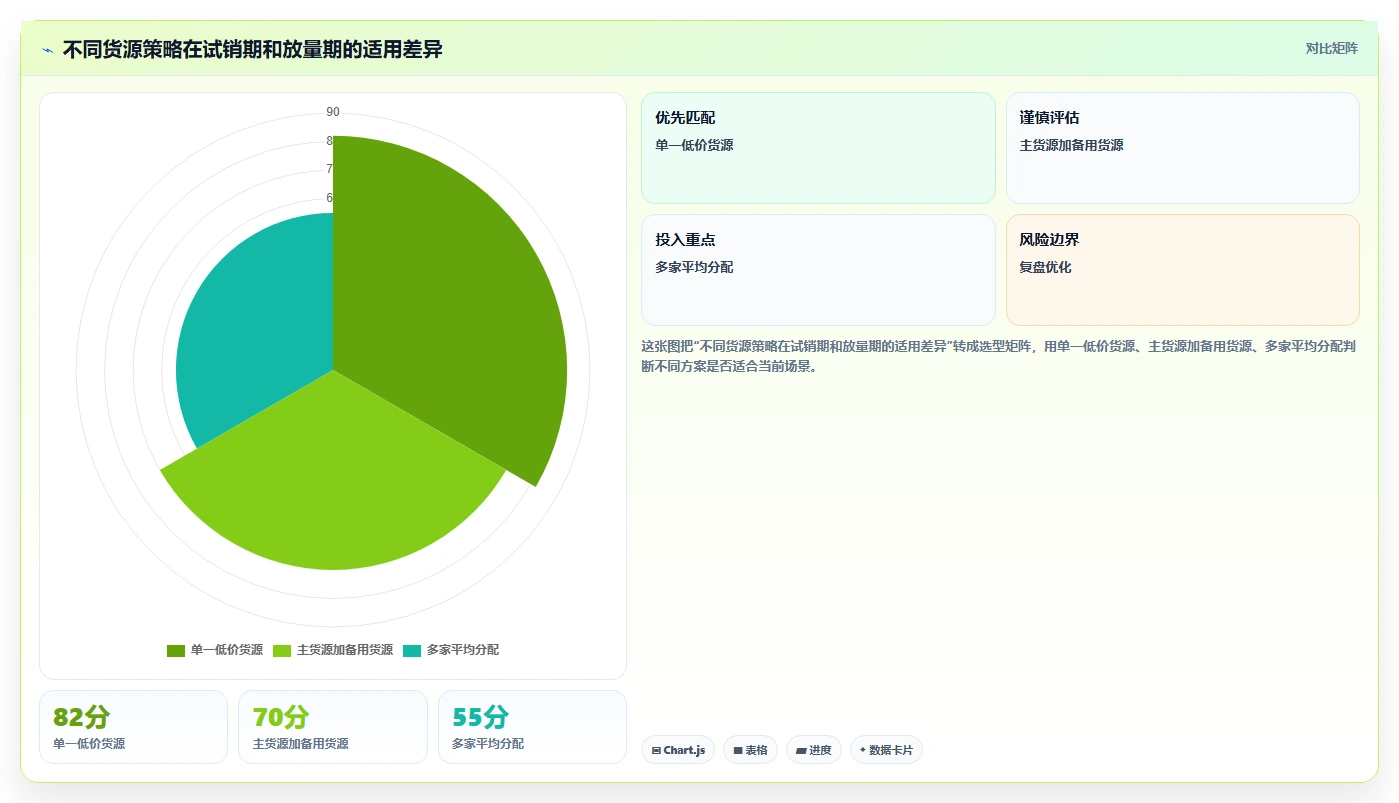This screenshot has width=1399, height=803.
Task: Click the axis label 90 on chart
Action: coord(333,112)
